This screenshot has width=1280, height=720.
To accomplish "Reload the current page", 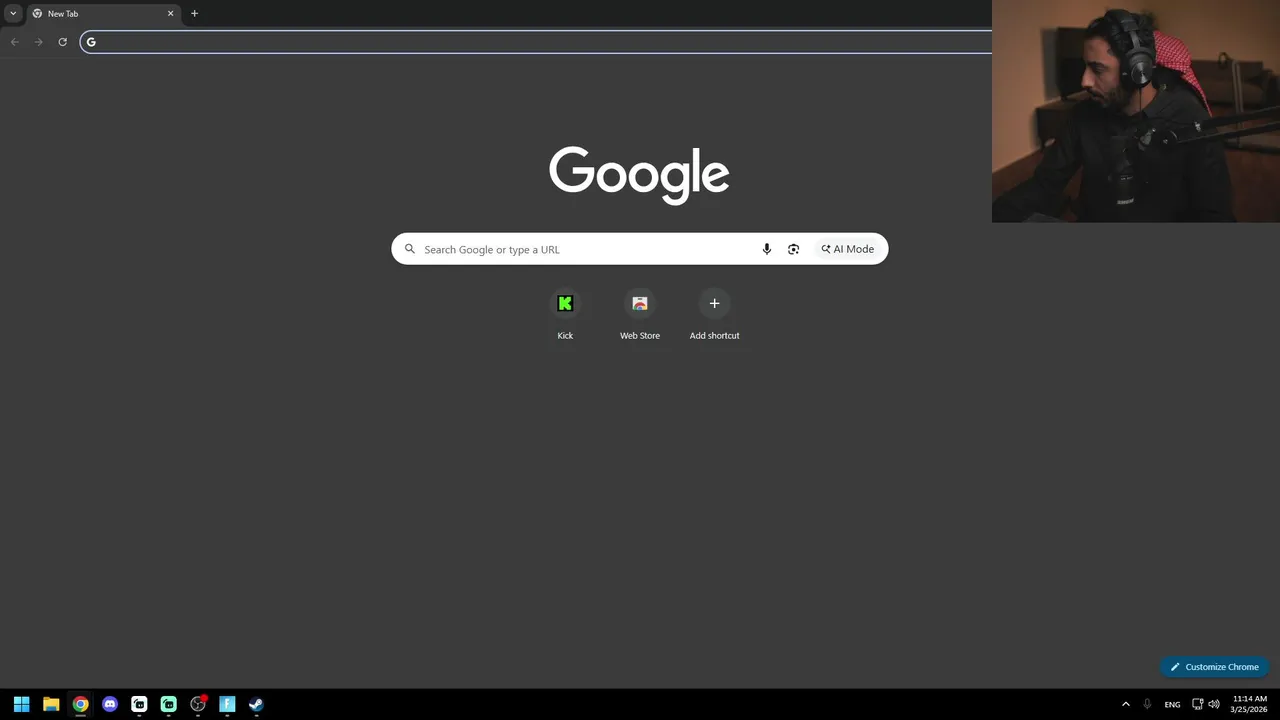I will point(62,42).
